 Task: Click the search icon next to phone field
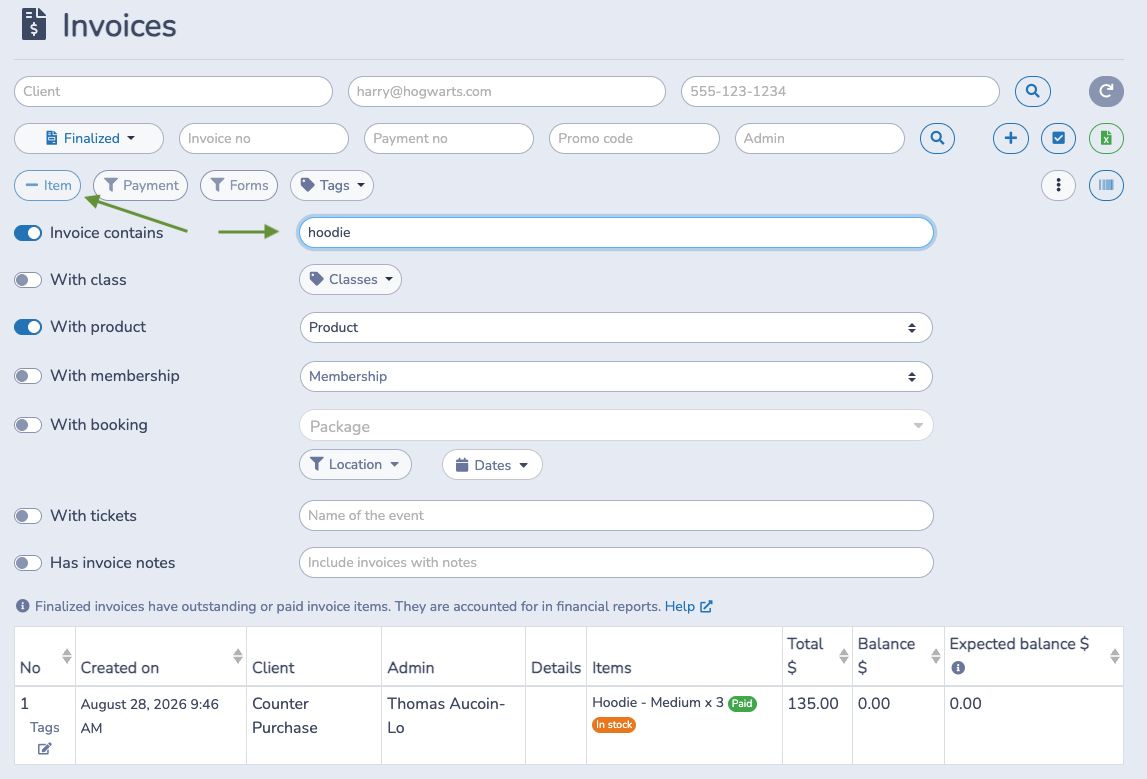(x=1032, y=91)
